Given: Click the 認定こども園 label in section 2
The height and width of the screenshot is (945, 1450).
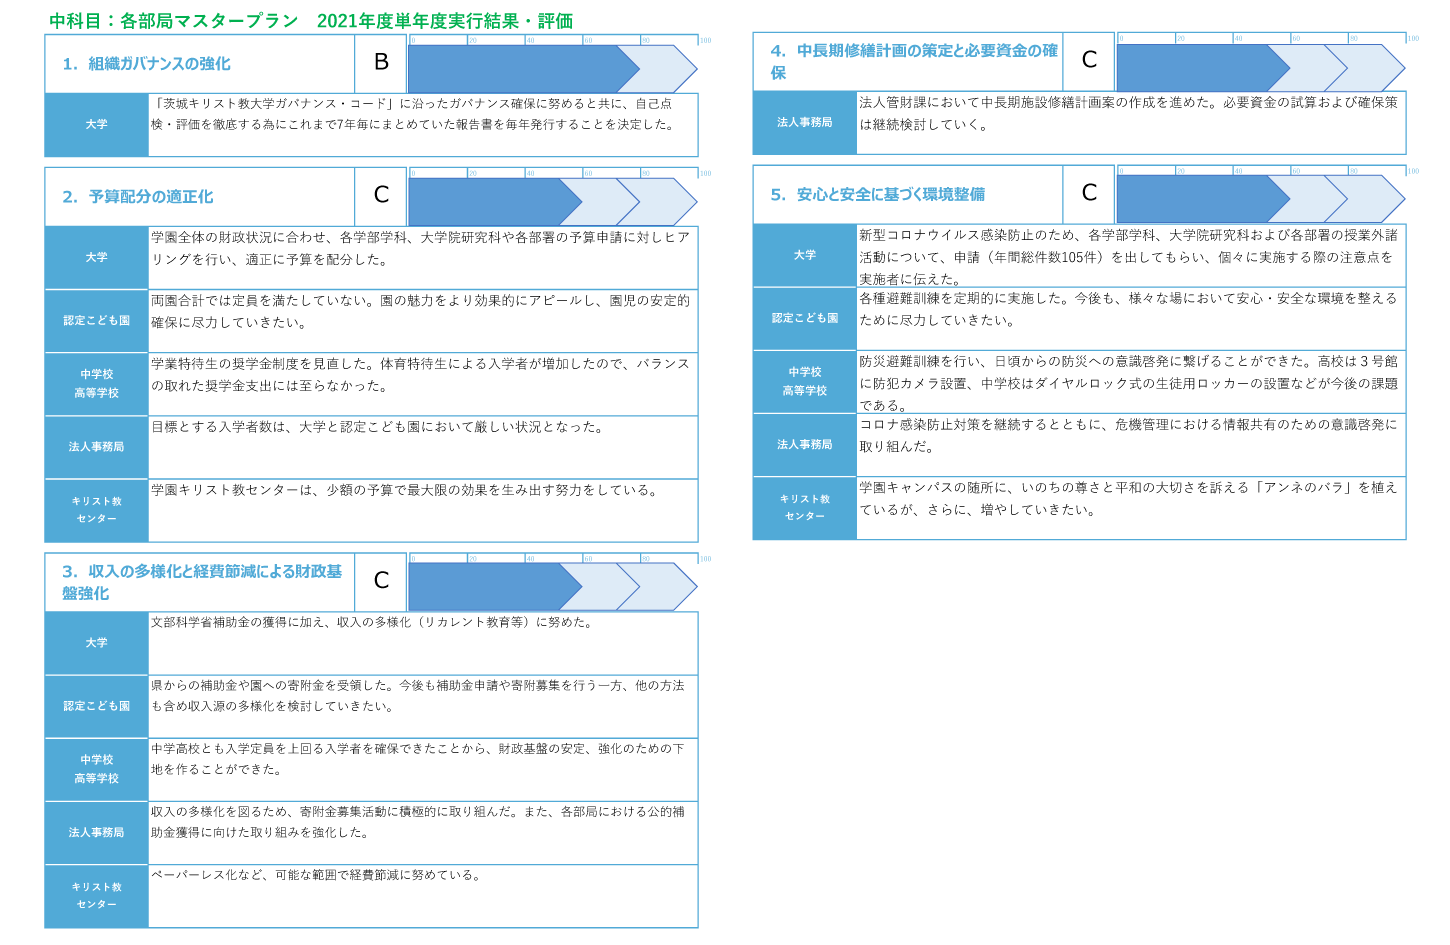Looking at the screenshot, I should point(97,321).
